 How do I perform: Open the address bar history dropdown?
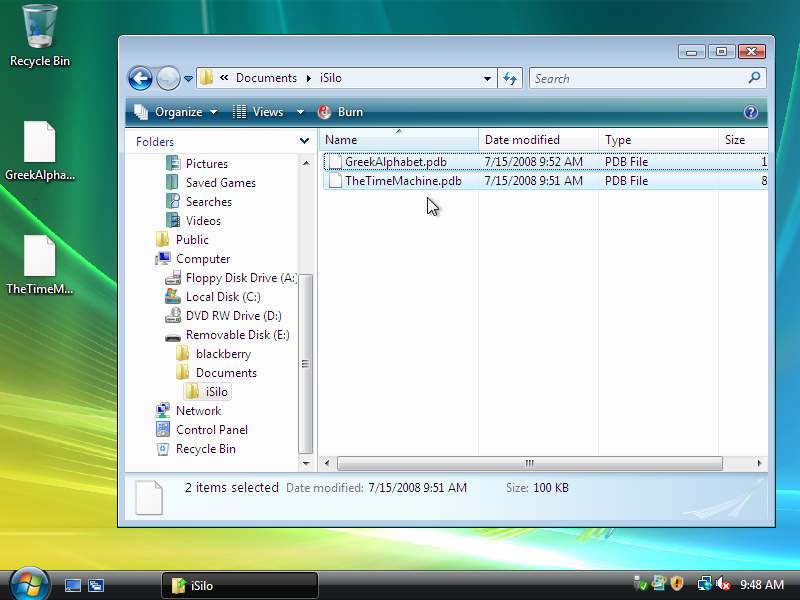click(x=487, y=78)
